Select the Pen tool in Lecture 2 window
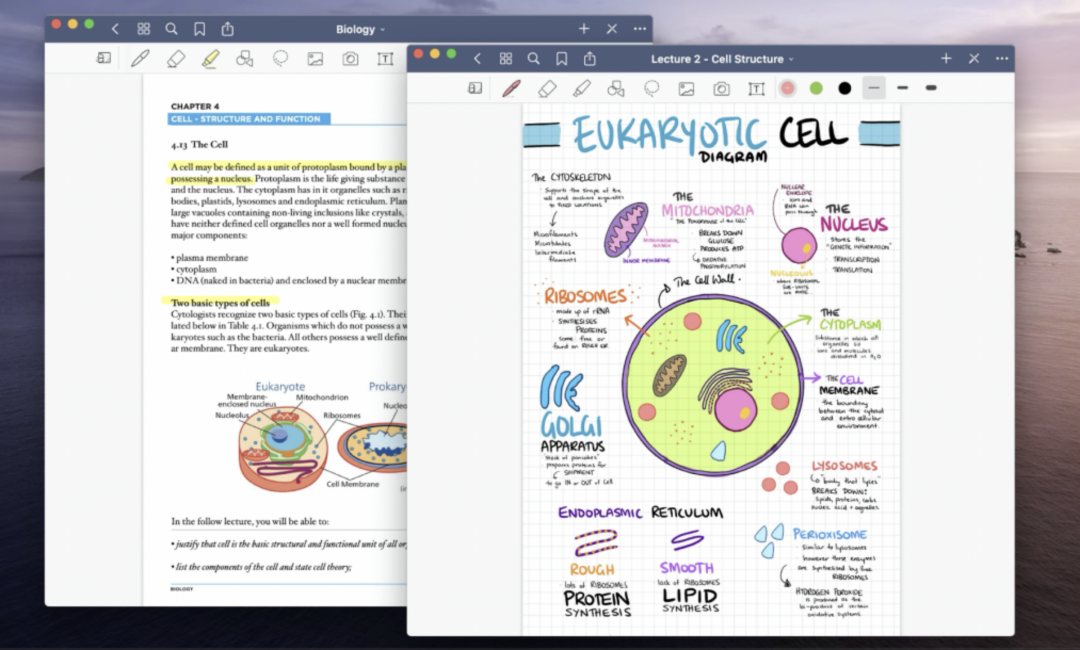 pos(511,88)
